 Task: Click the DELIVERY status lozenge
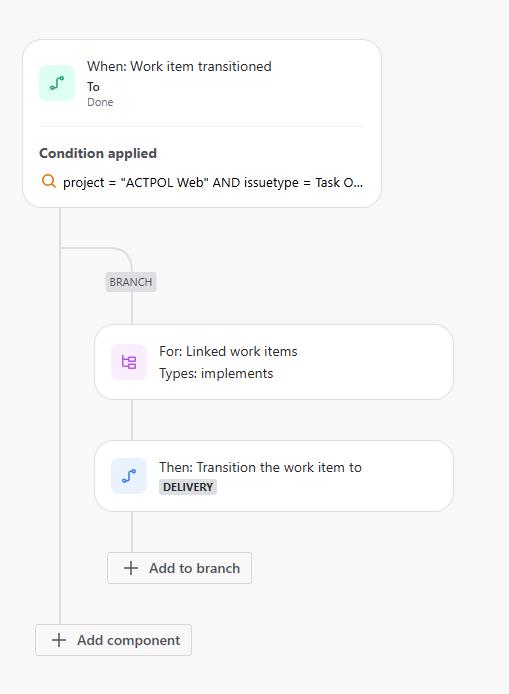tap(188, 487)
